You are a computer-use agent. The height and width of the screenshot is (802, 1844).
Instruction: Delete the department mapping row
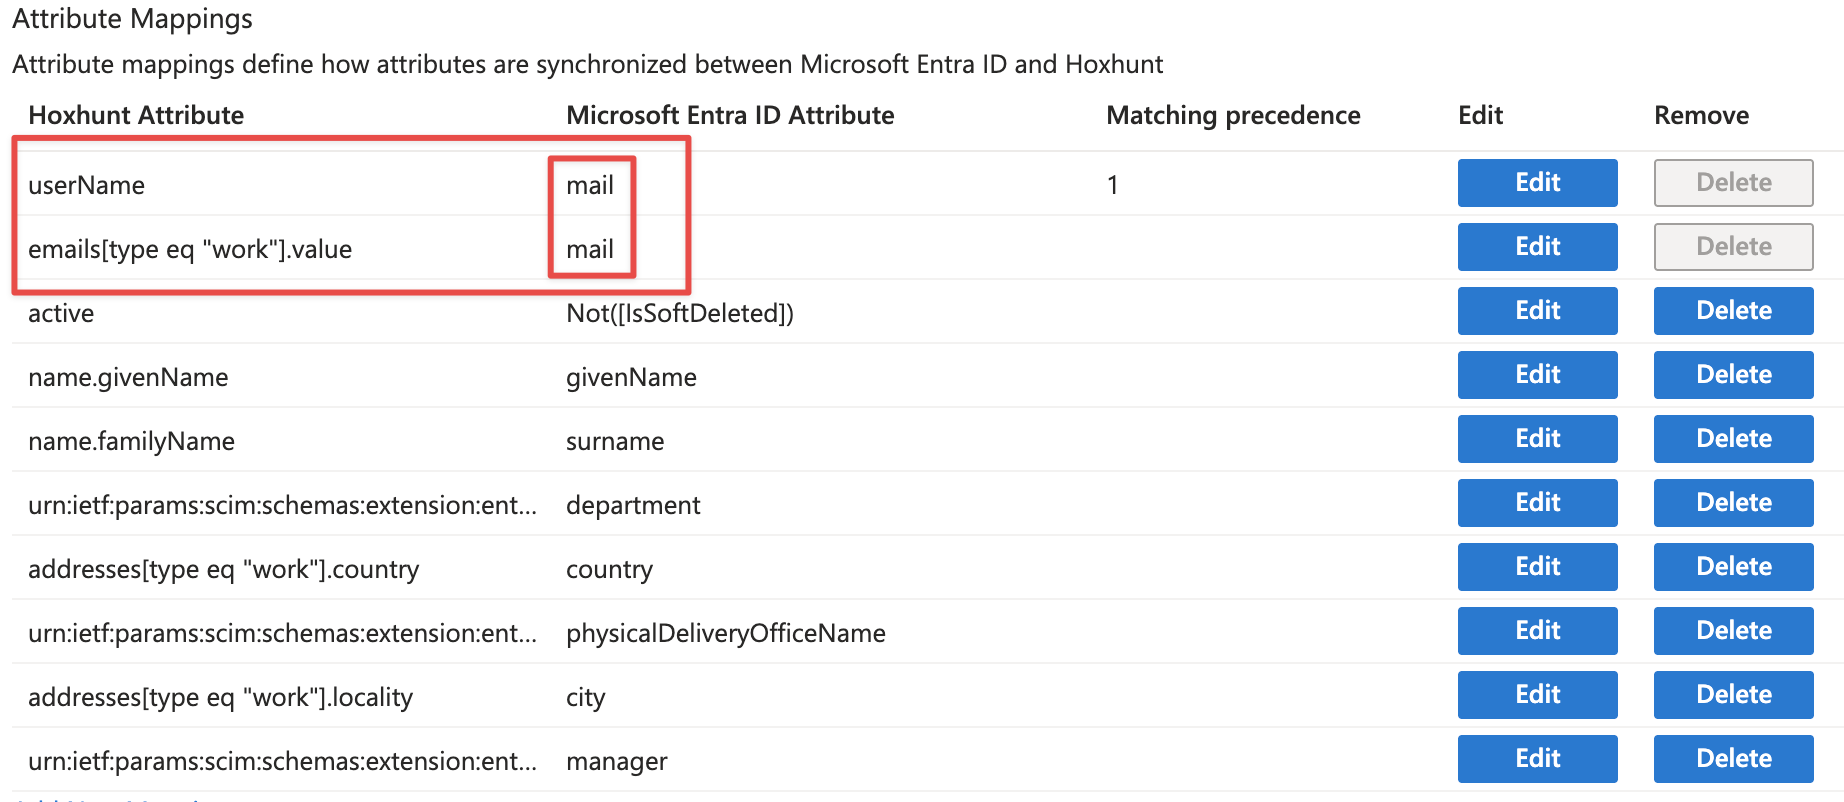tap(1733, 503)
